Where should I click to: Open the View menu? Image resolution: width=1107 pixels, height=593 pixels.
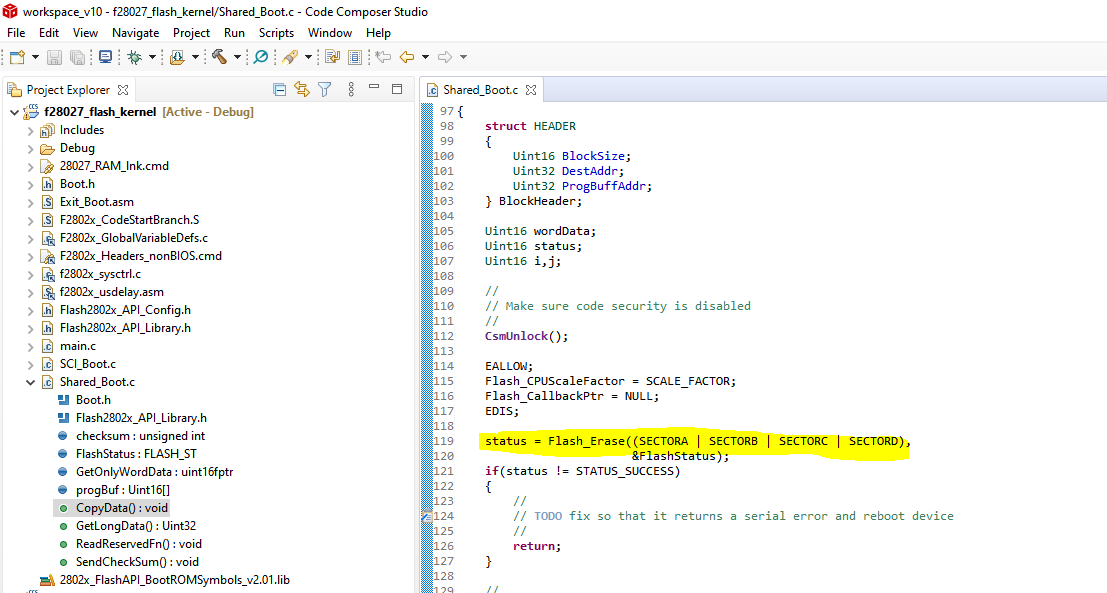pos(85,33)
